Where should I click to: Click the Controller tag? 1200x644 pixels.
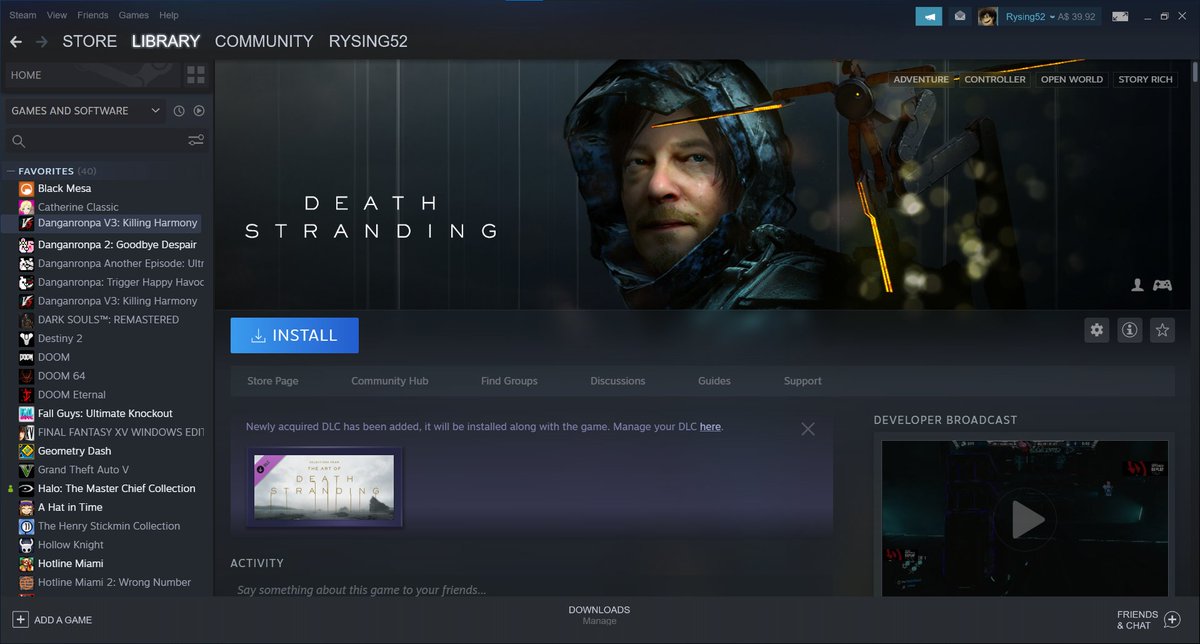pos(995,79)
